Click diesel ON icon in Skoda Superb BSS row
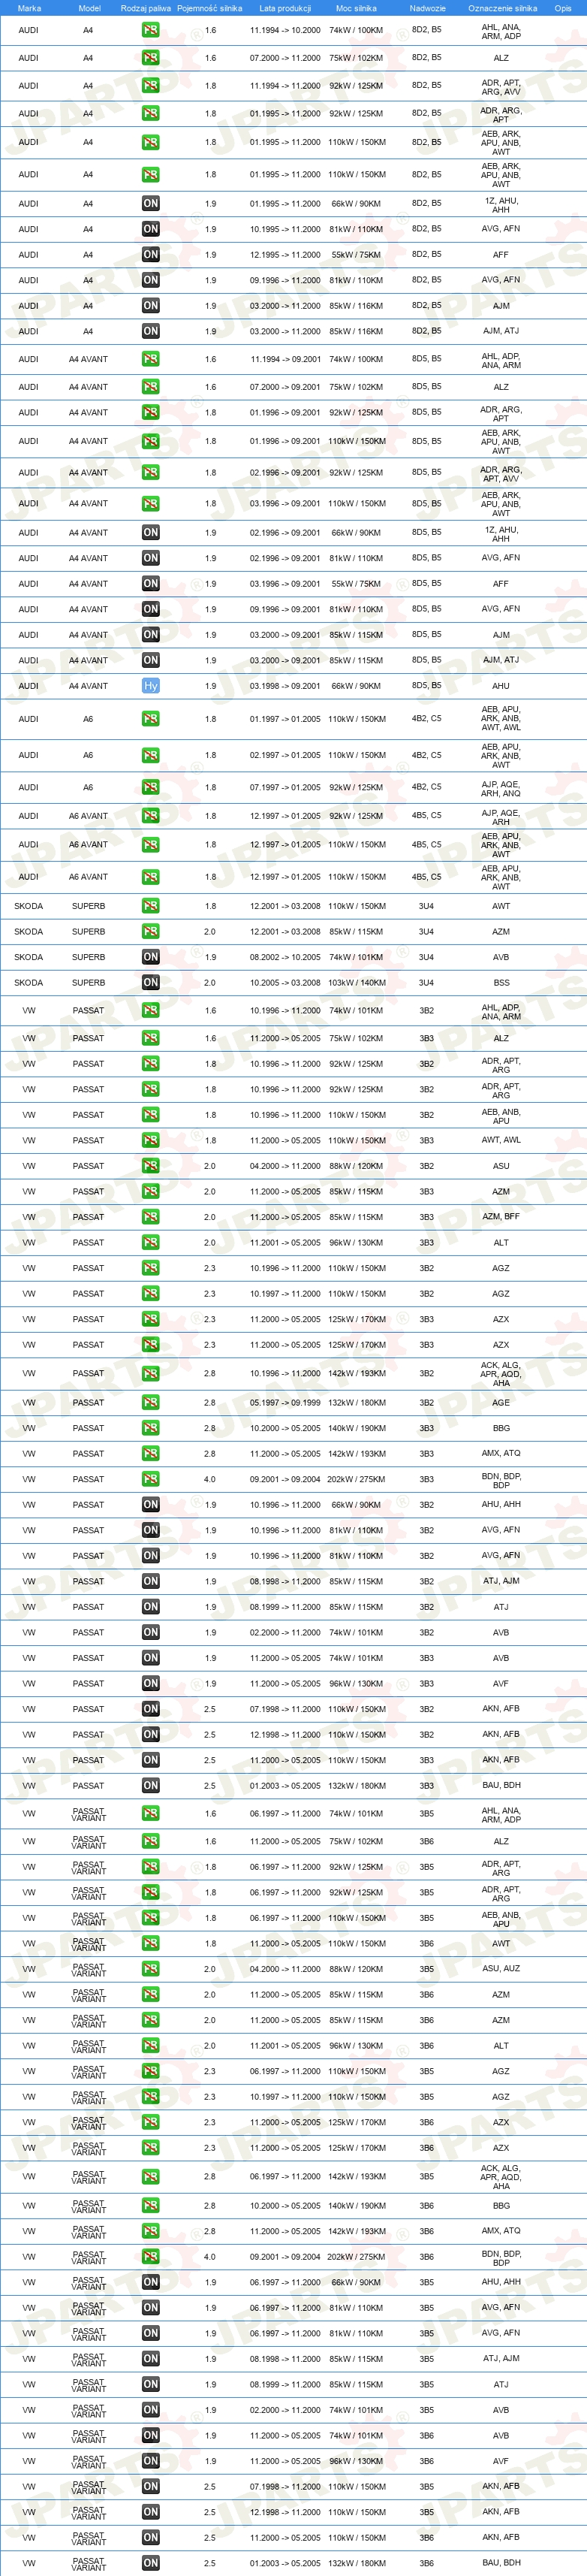Image resolution: width=587 pixels, height=2576 pixels. 150,982
